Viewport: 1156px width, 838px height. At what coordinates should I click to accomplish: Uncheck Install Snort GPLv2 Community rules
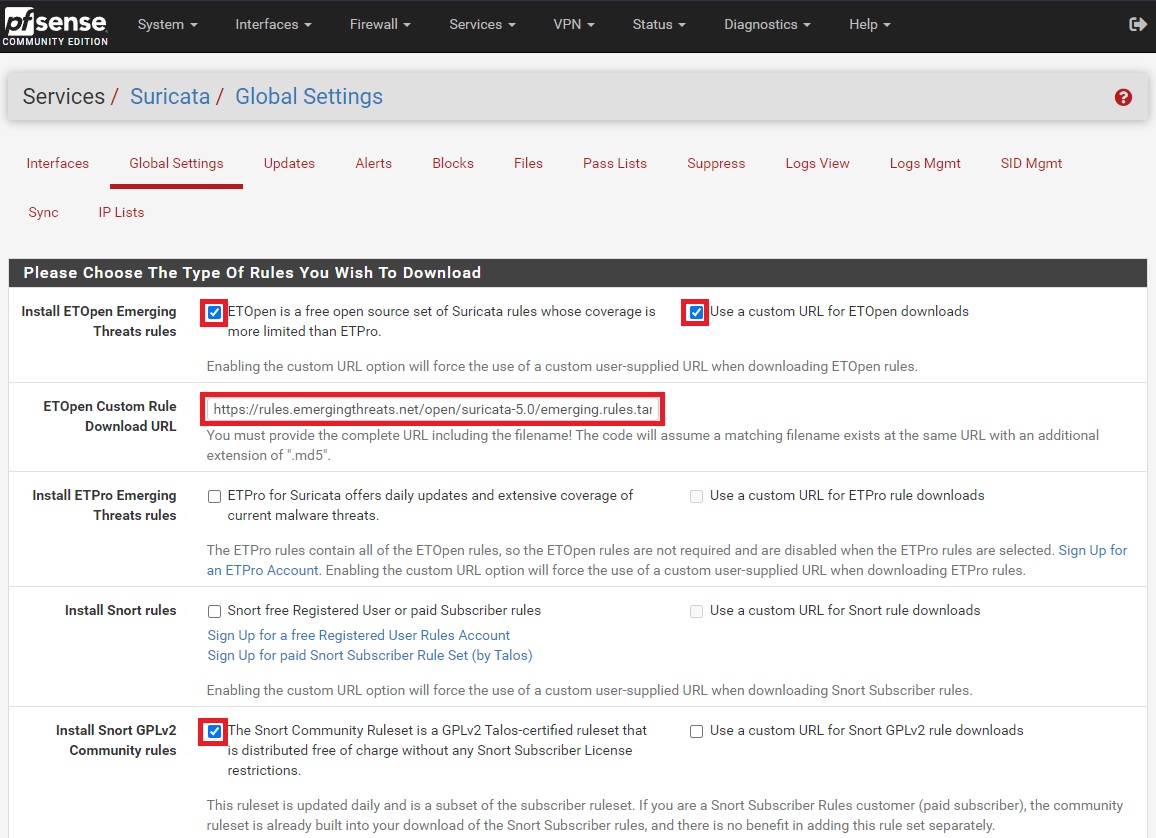pyautogui.click(x=214, y=732)
